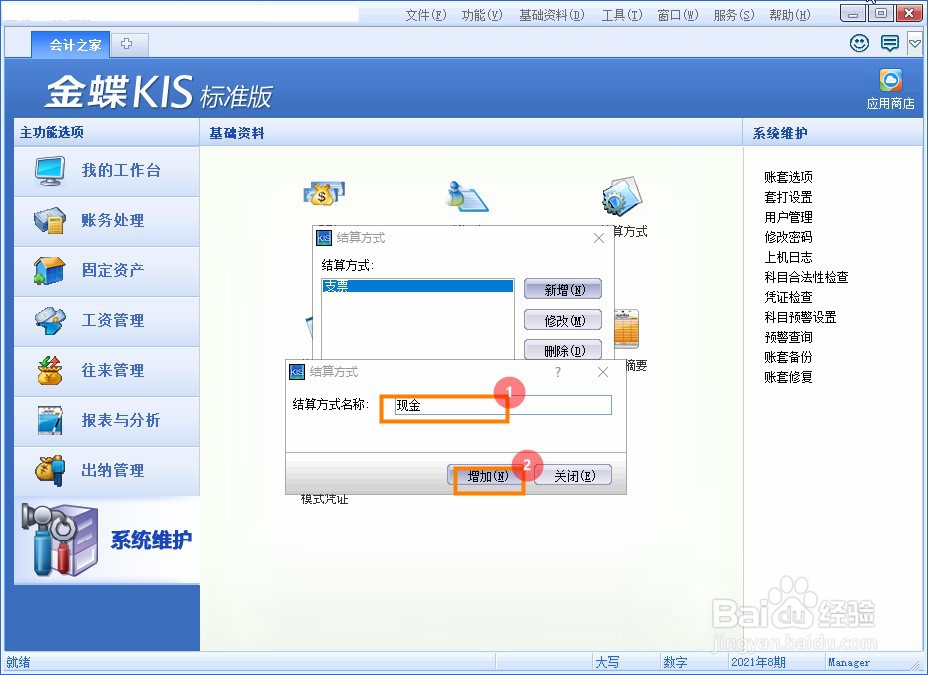Open 科目合法性检查 link
This screenshot has height=675, width=928.
(806, 277)
